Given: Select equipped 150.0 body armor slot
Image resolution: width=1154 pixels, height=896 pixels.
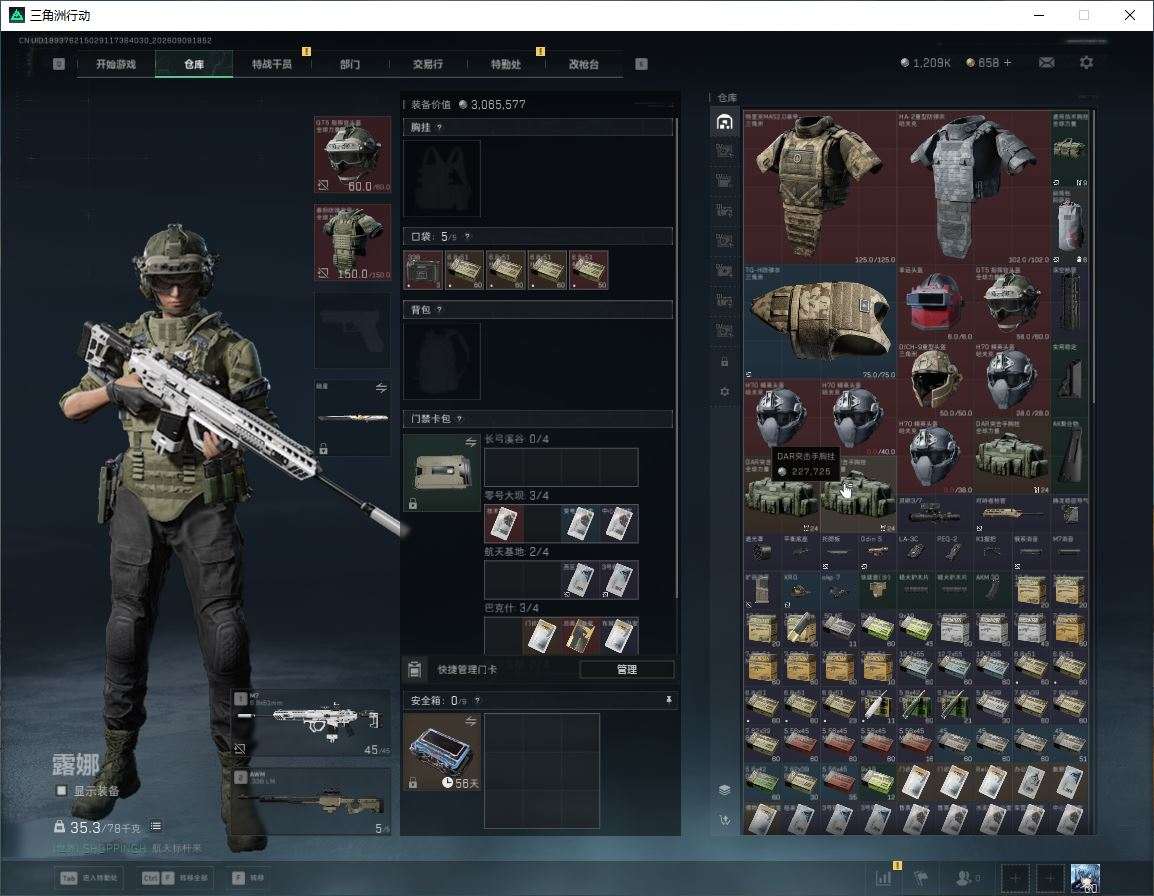Looking at the screenshot, I should coord(353,242).
